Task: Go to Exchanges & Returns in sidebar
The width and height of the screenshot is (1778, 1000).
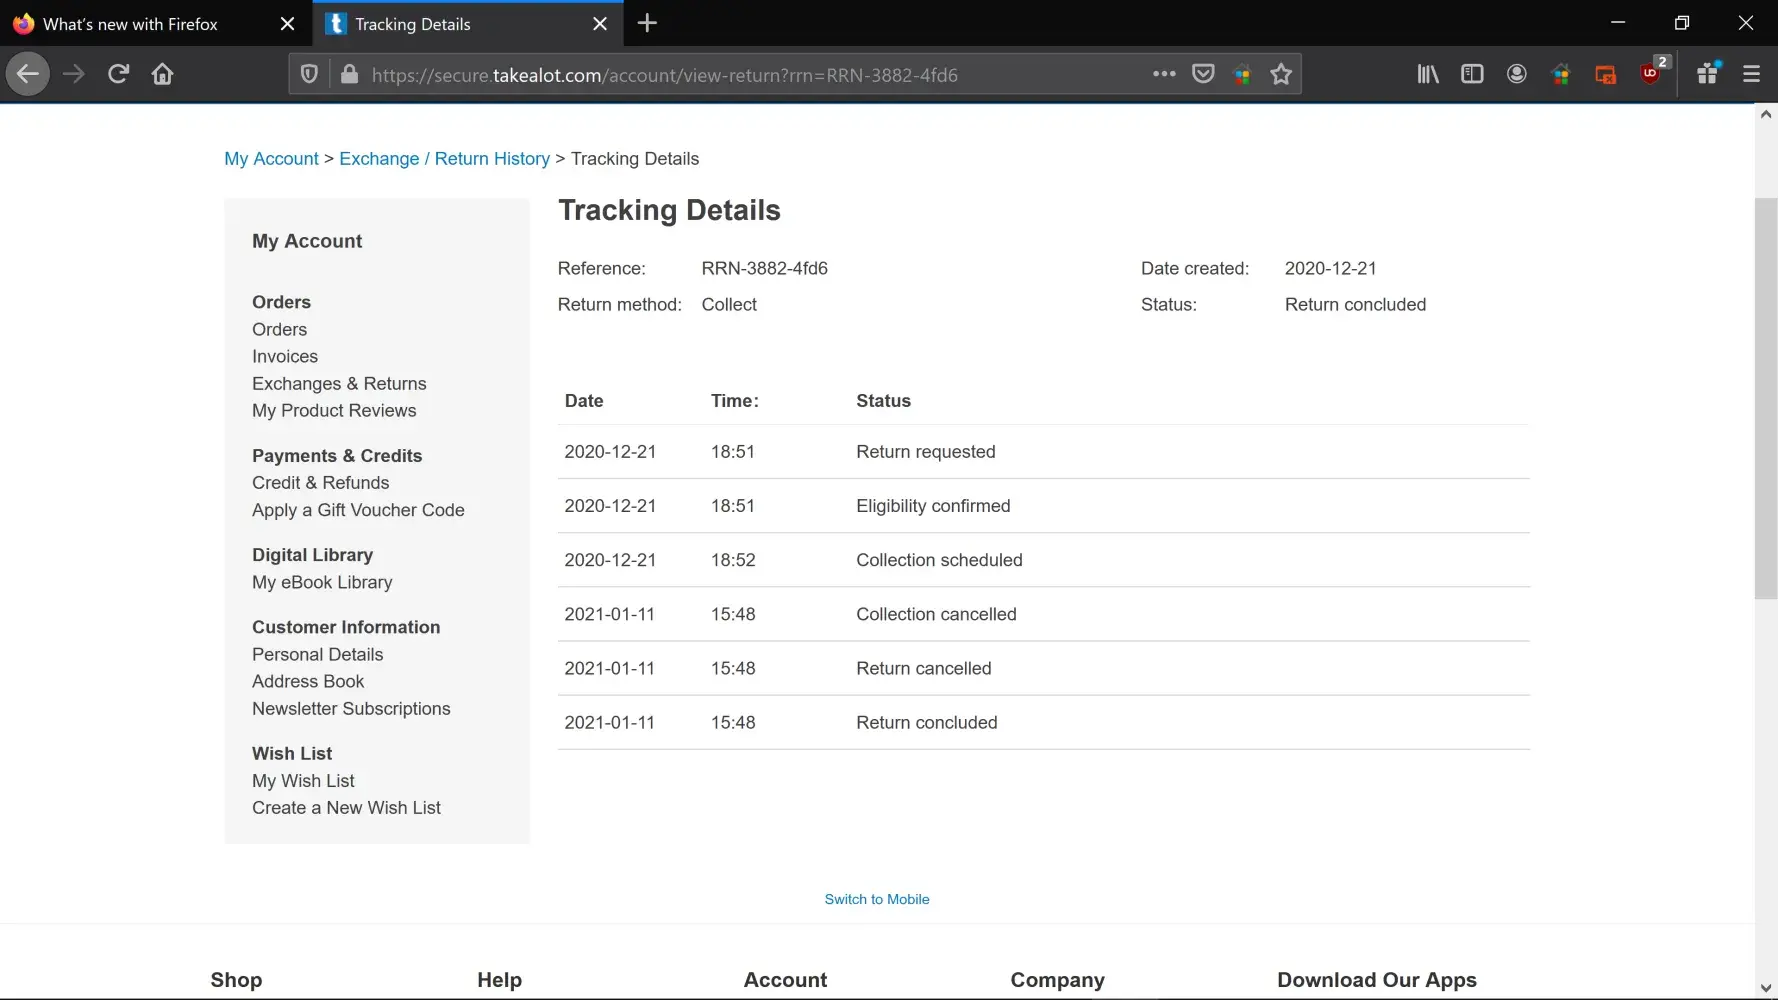Action: pyautogui.click(x=339, y=384)
